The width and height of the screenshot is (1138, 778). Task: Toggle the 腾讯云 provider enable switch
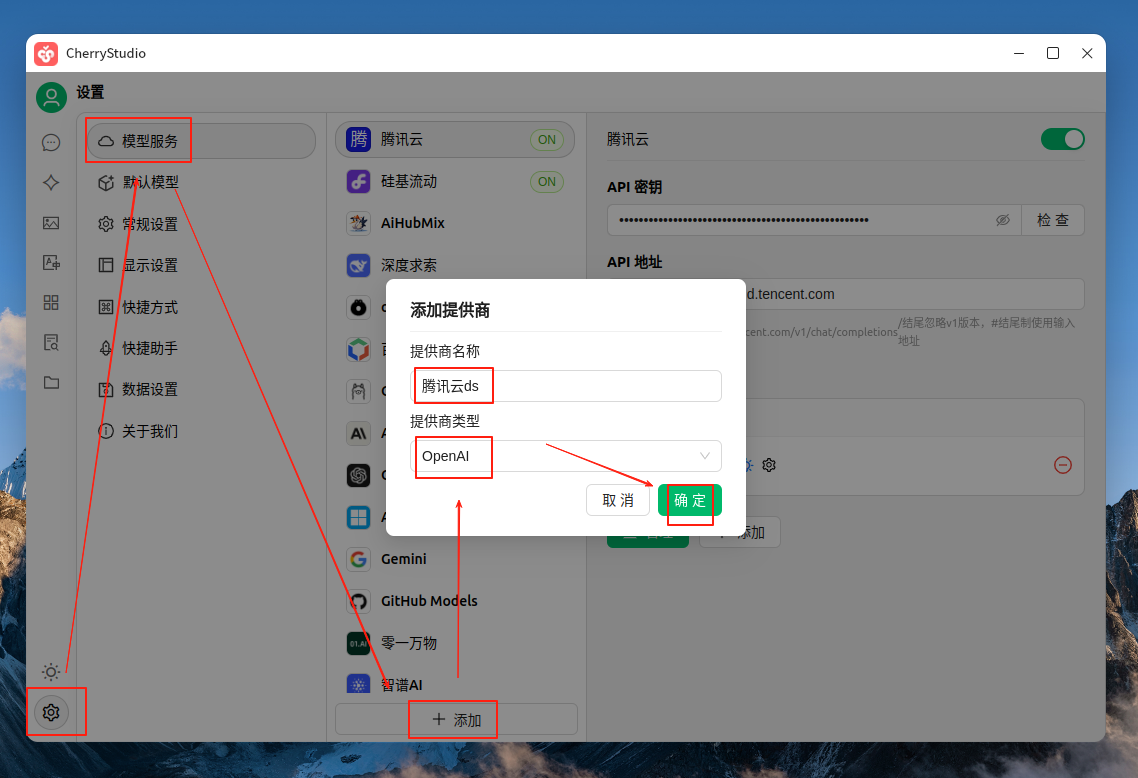pyautogui.click(x=1062, y=139)
